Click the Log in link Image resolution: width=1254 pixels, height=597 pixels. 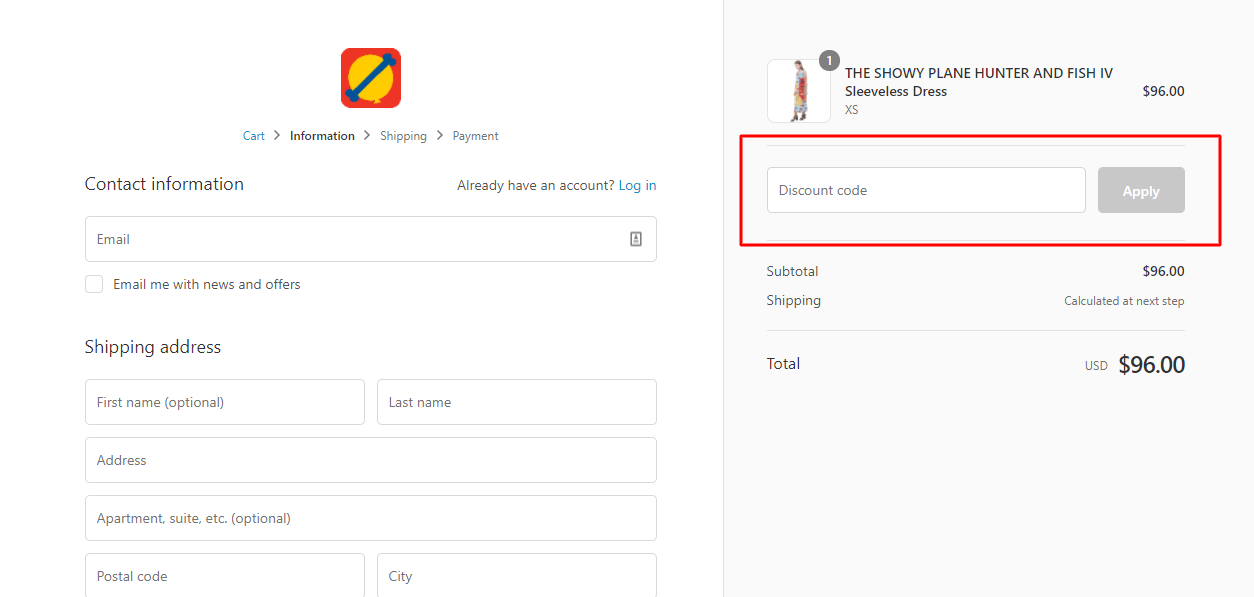tap(637, 185)
